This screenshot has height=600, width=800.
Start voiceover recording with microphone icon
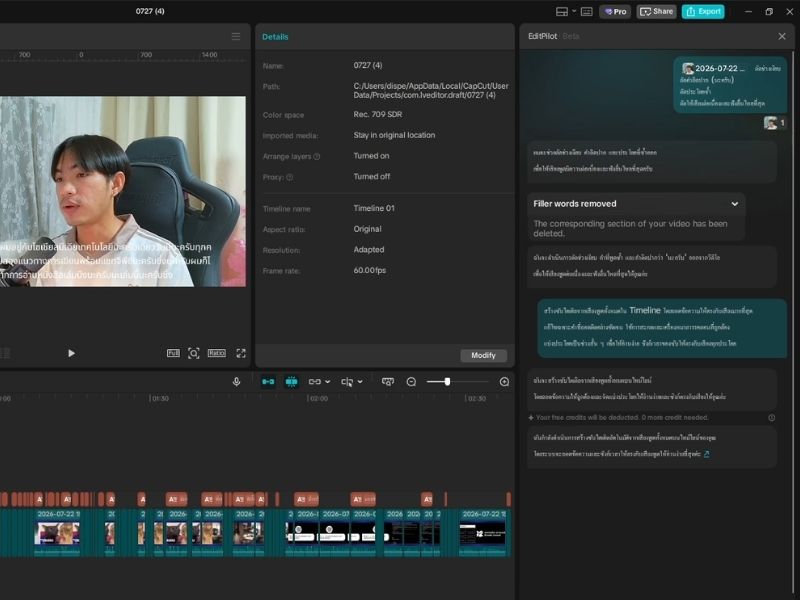(236, 382)
